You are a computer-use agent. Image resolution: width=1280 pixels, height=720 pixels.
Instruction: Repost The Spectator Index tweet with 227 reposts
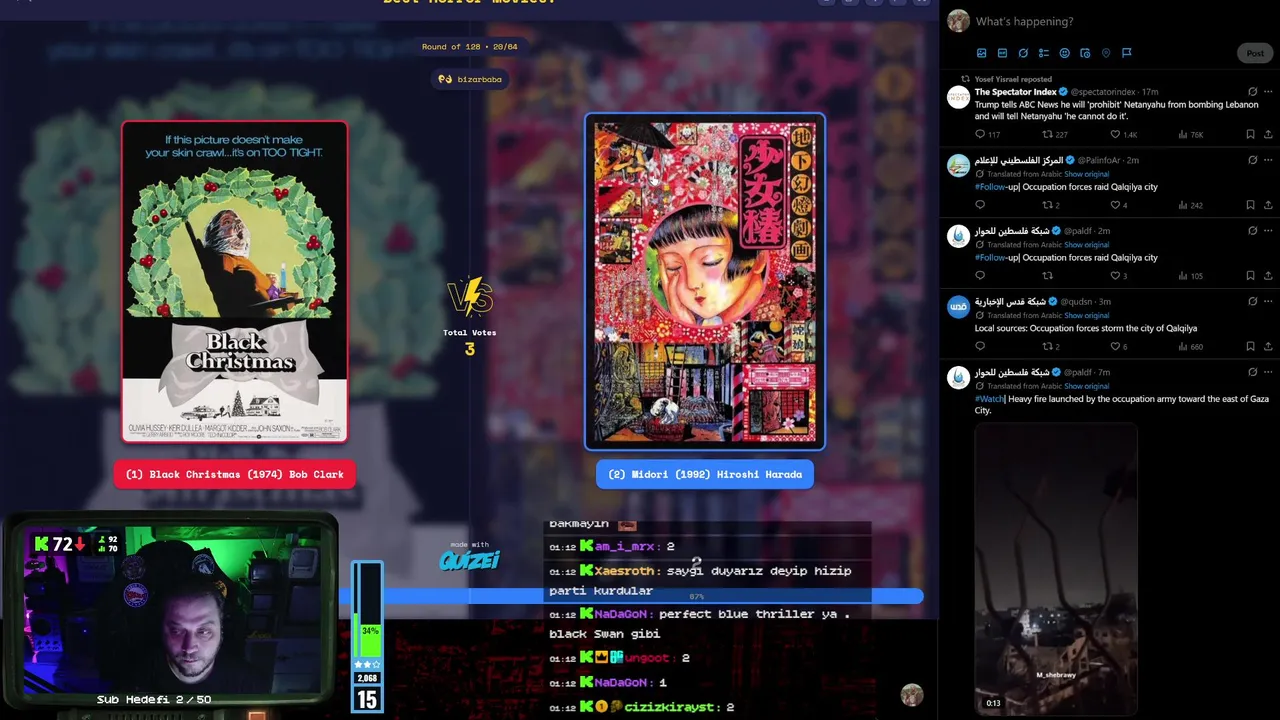(x=1048, y=134)
